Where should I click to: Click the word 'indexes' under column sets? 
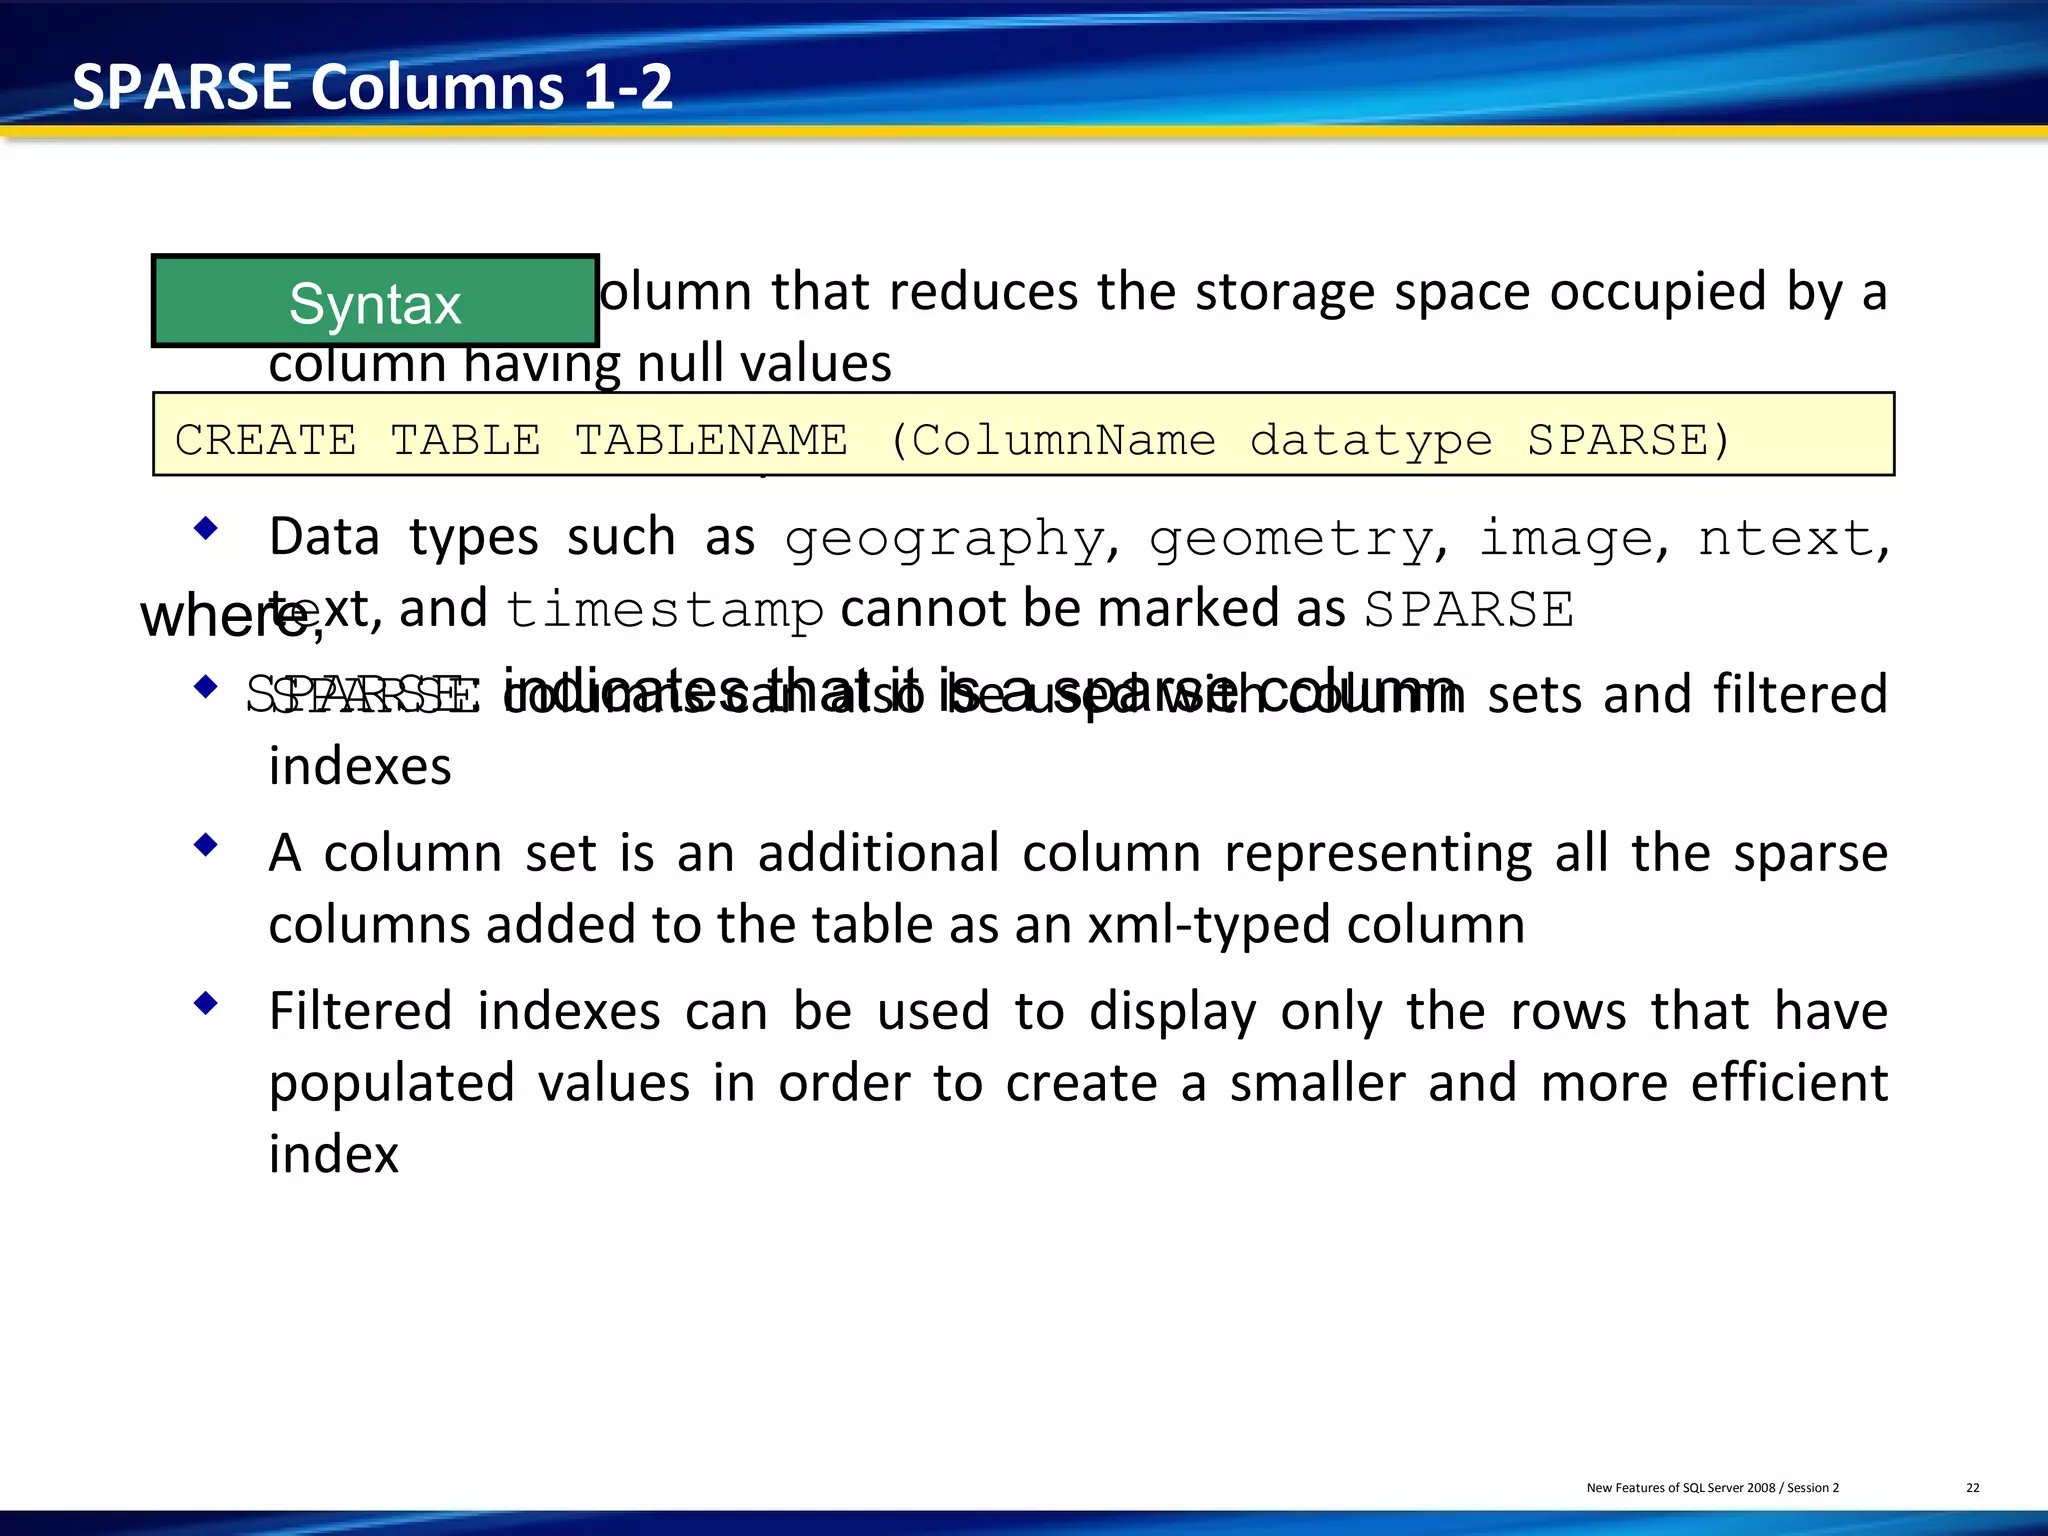point(360,766)
